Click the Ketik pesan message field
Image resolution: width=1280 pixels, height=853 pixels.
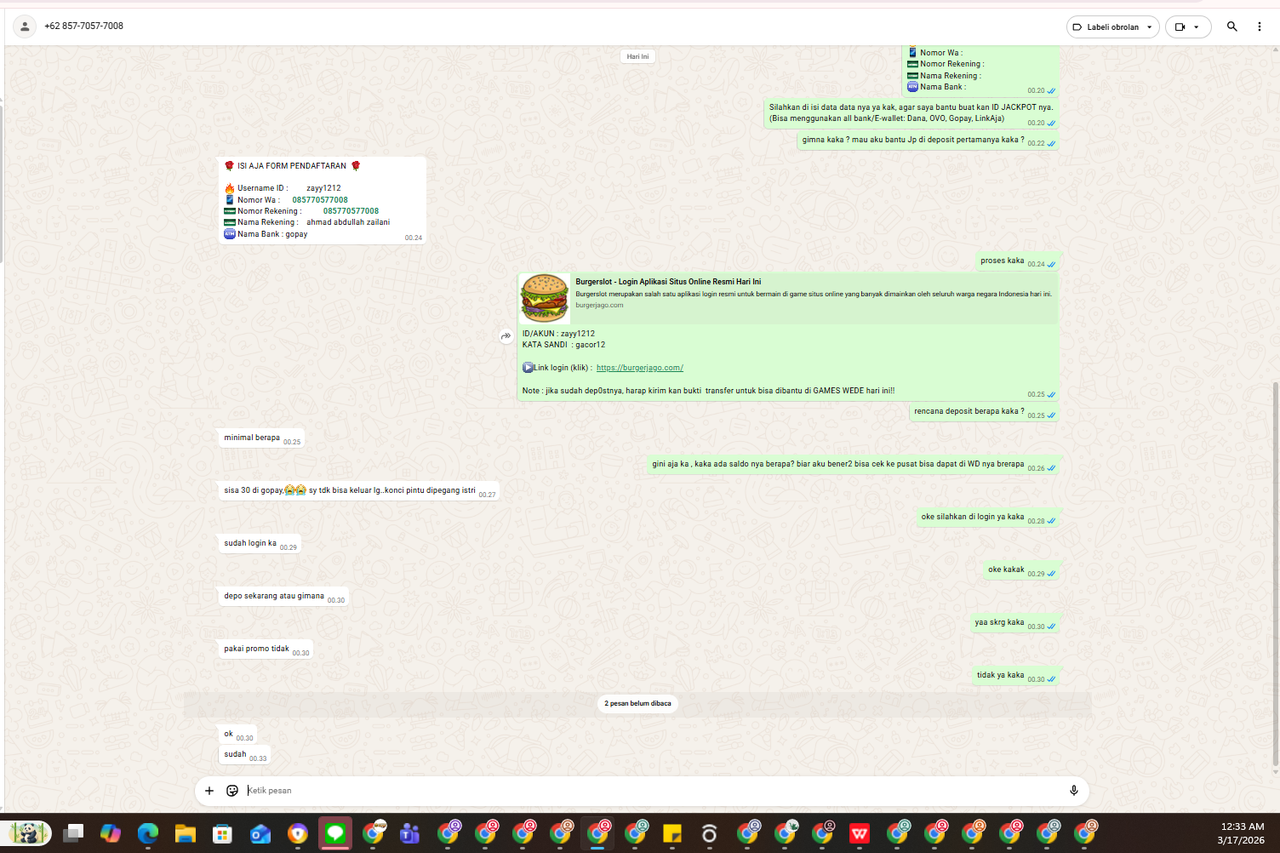650,791
